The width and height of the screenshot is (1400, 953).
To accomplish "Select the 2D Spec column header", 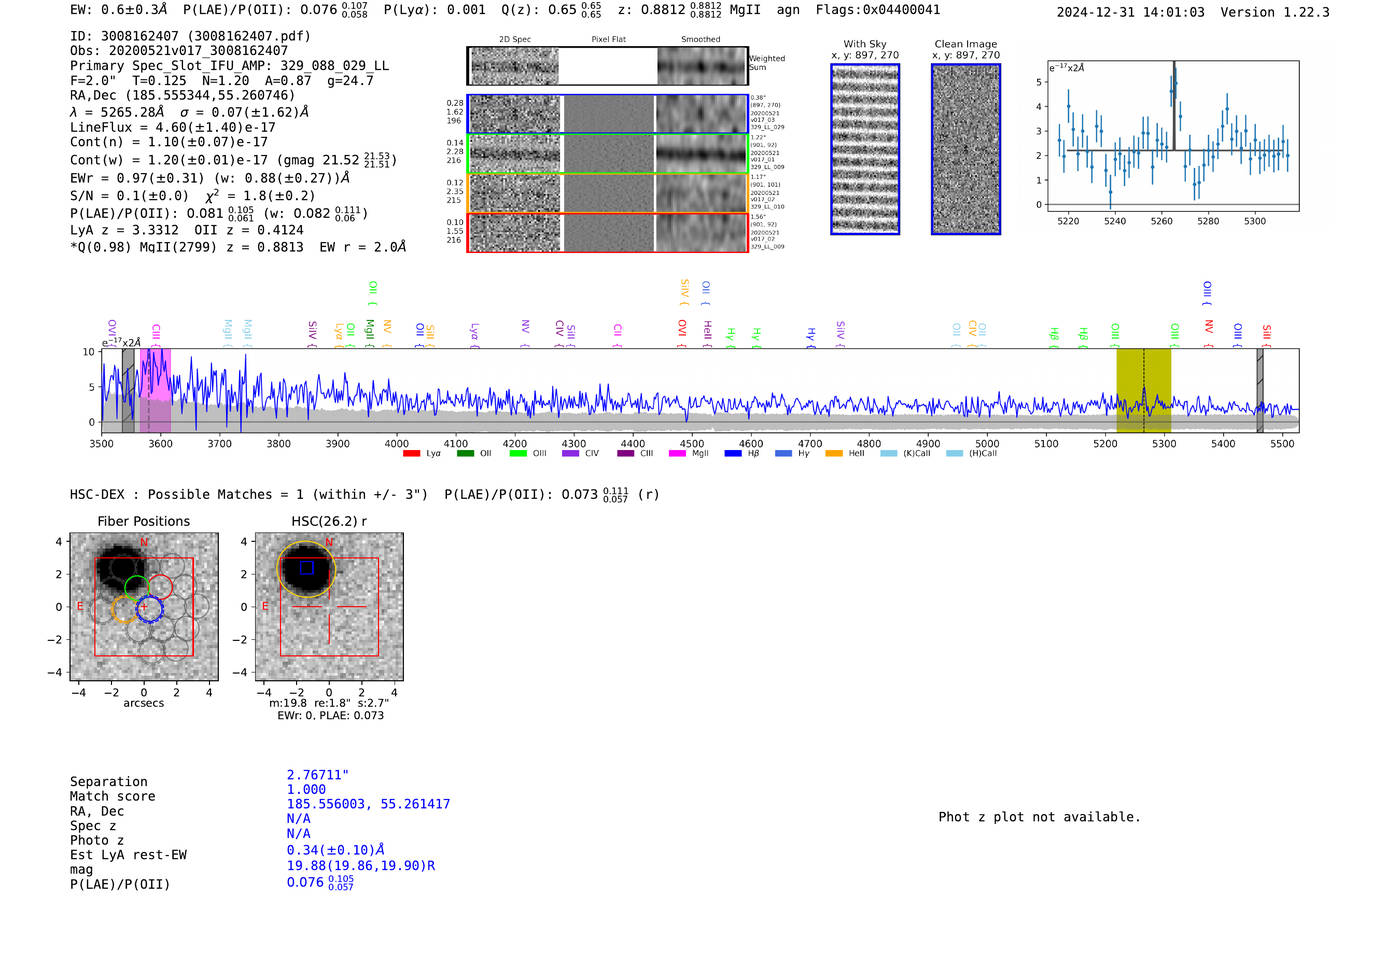I will [x=515, y=40].
